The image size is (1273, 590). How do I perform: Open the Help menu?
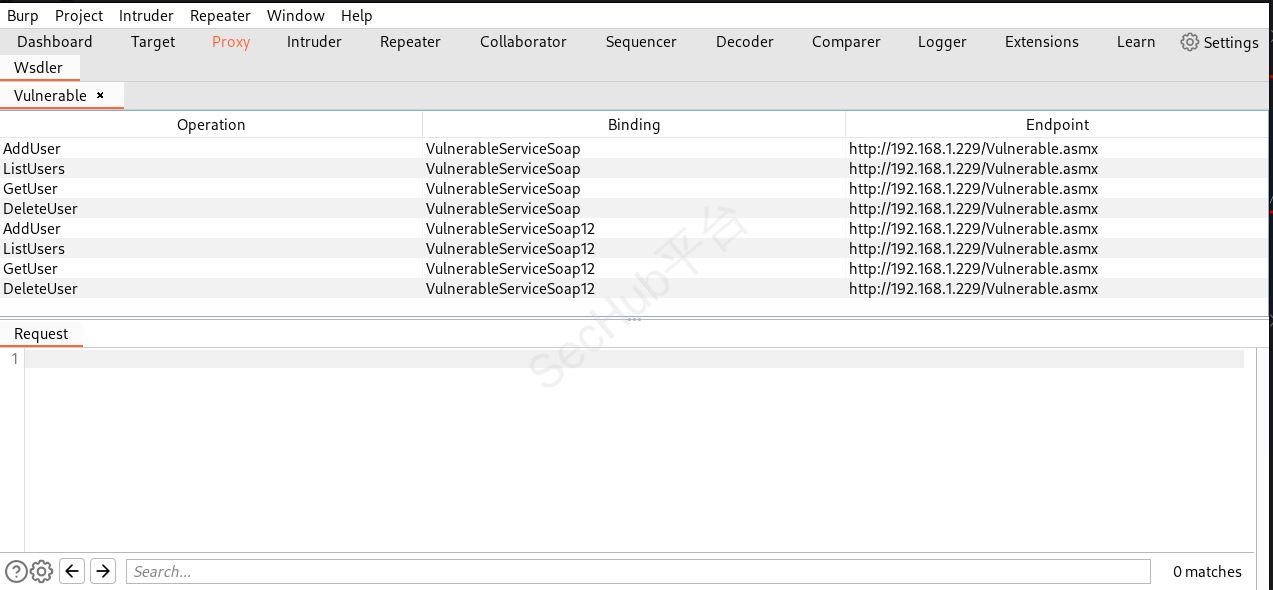click(x=356, y=15)
